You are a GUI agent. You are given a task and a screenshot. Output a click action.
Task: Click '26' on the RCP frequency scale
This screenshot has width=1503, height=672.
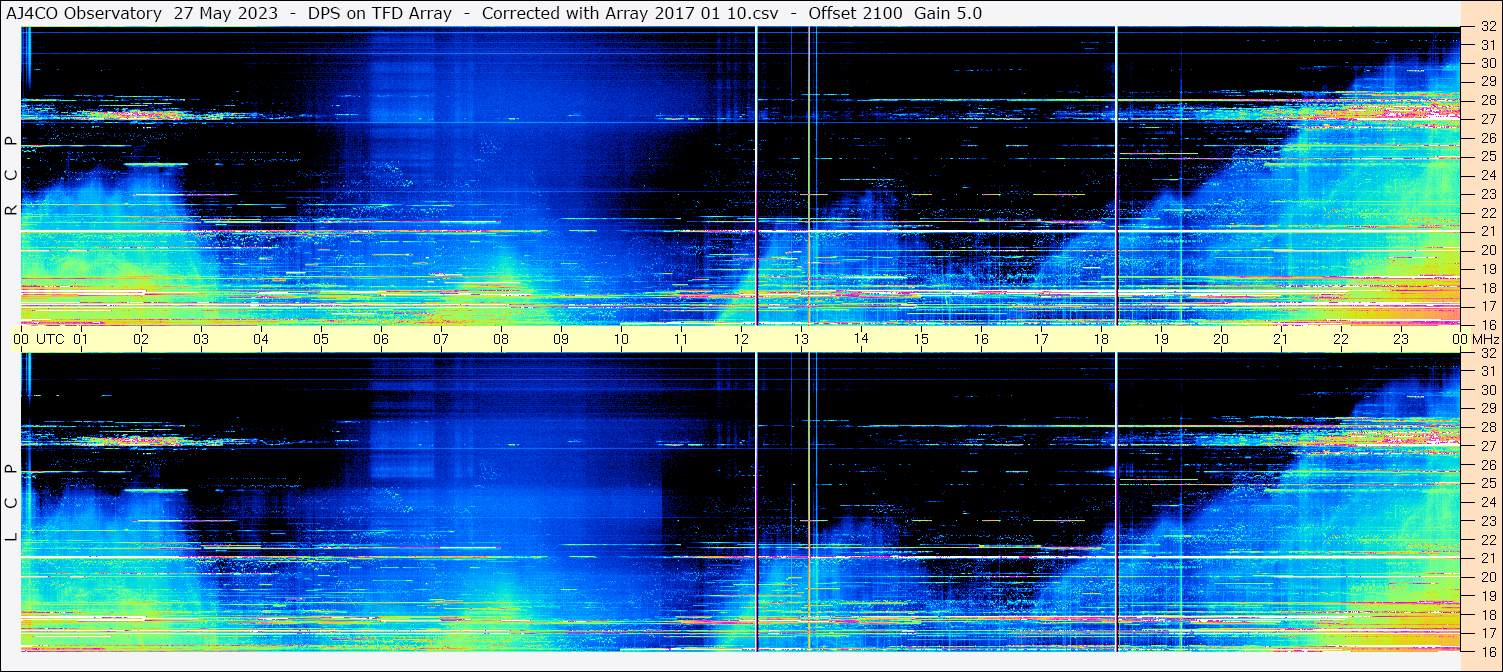1487,138
